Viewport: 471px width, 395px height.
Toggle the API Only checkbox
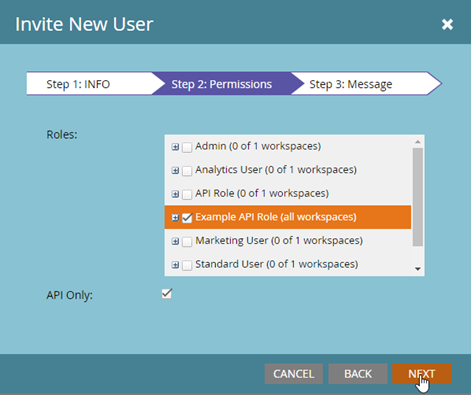click(167, 294)
